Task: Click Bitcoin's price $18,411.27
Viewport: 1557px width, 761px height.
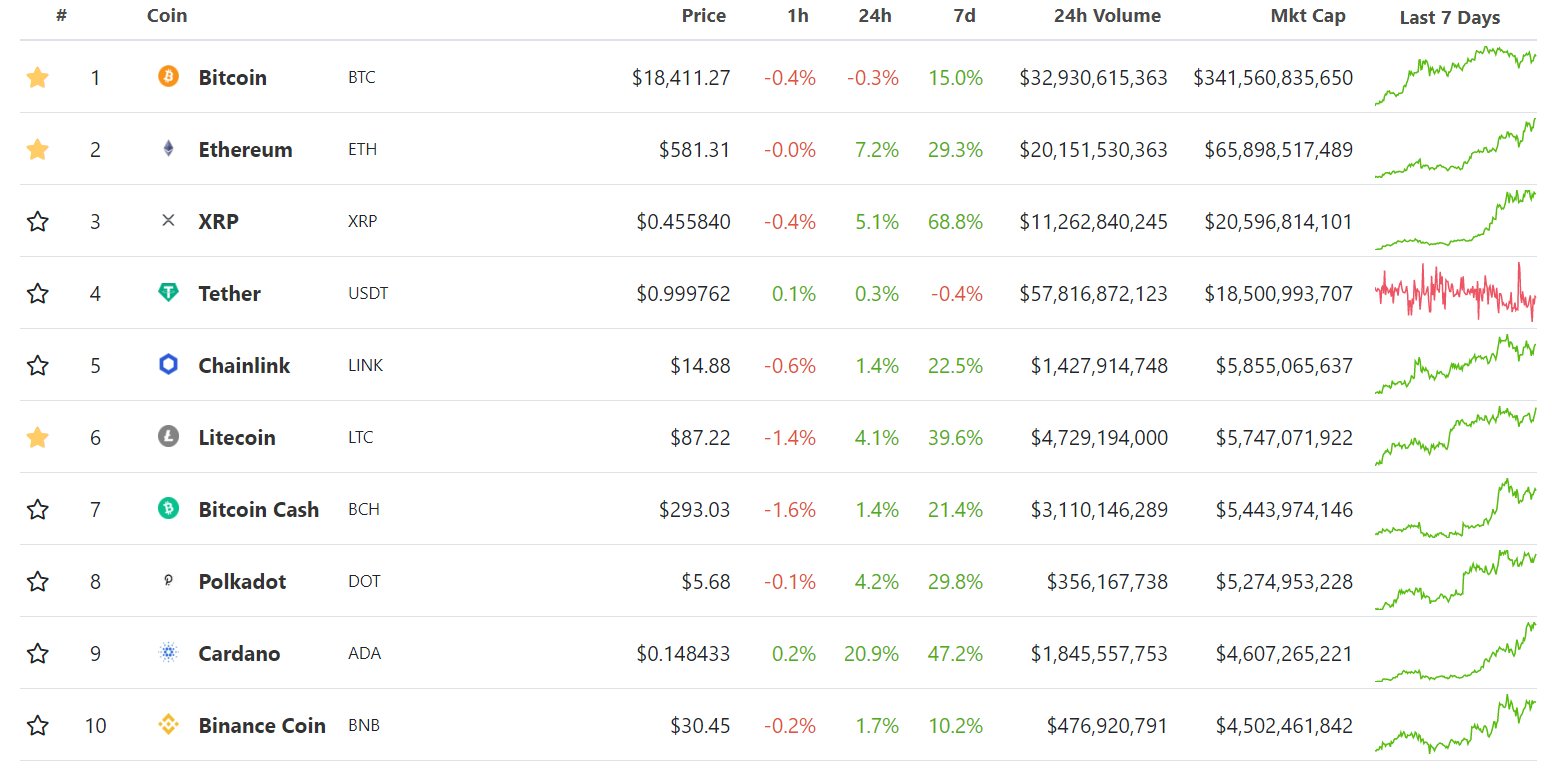Action: point(681,77)
